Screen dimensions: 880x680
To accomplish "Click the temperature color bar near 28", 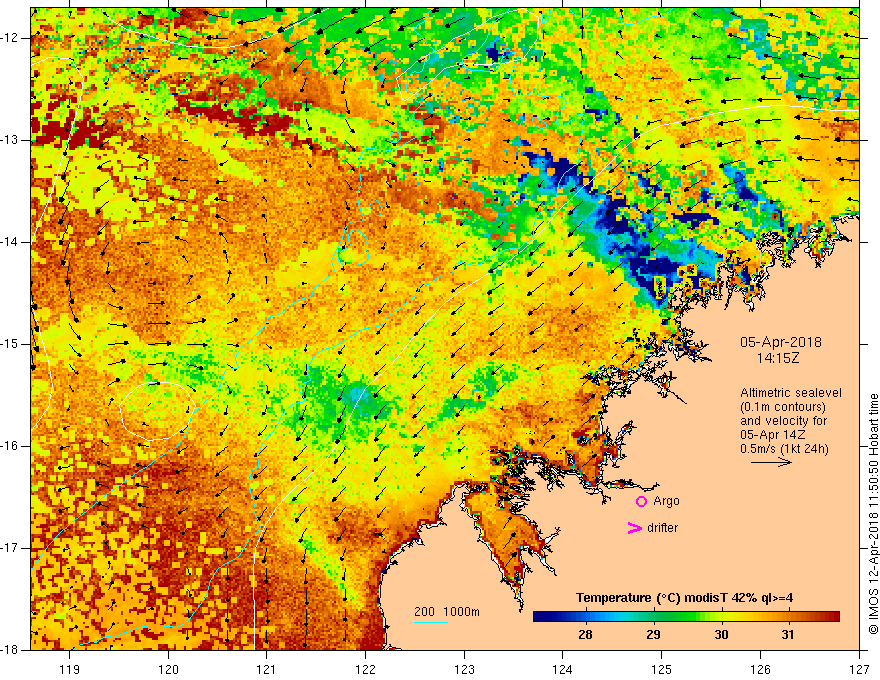I will tap(585, 617).
